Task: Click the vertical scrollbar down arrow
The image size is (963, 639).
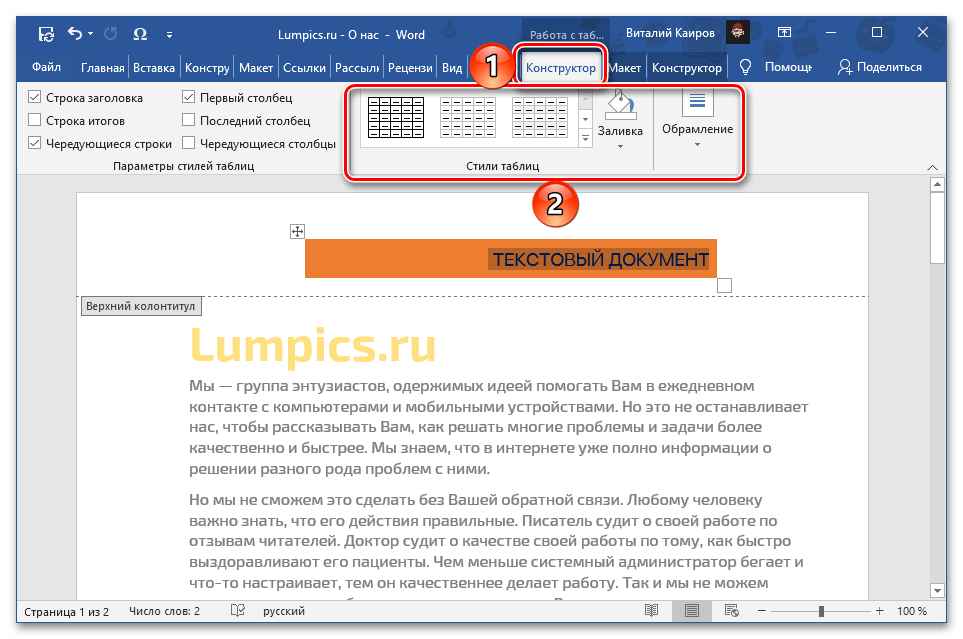Action: point(937,590)
